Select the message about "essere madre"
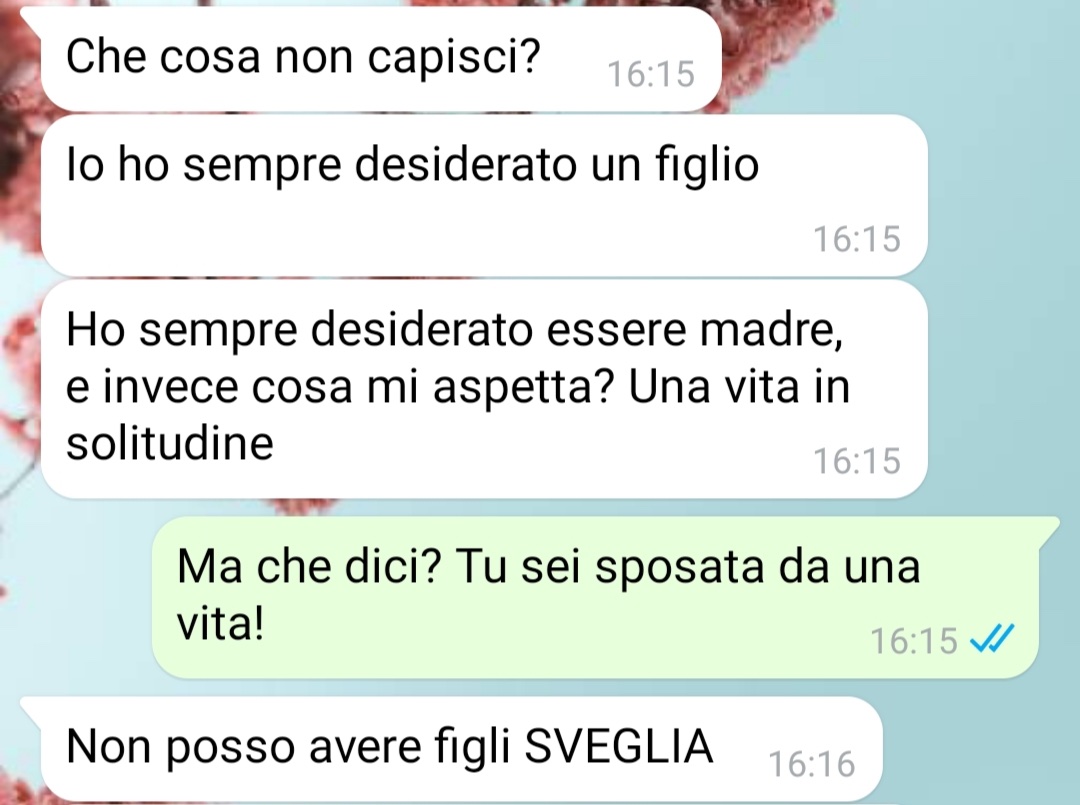 [x=484, y=389]
